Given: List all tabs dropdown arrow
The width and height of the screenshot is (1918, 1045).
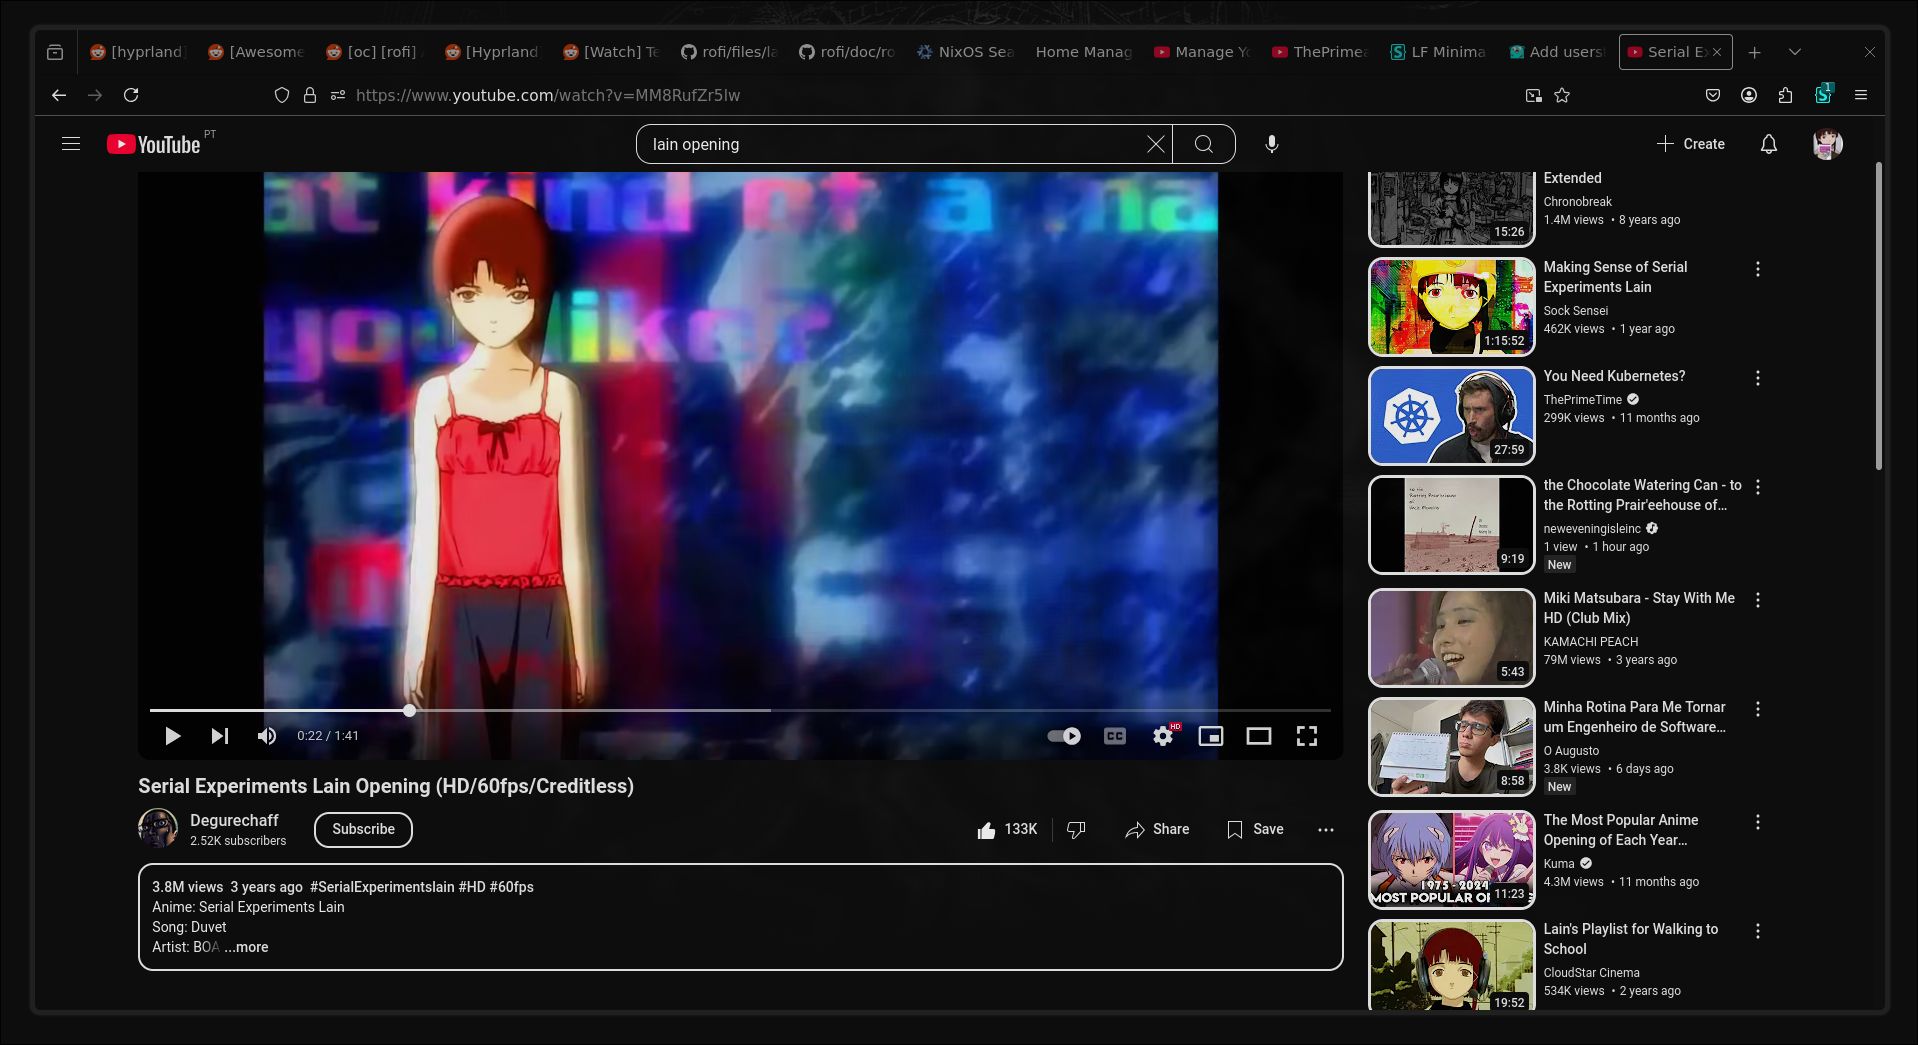Looking at the screenshot, I should coord(1795,52).
